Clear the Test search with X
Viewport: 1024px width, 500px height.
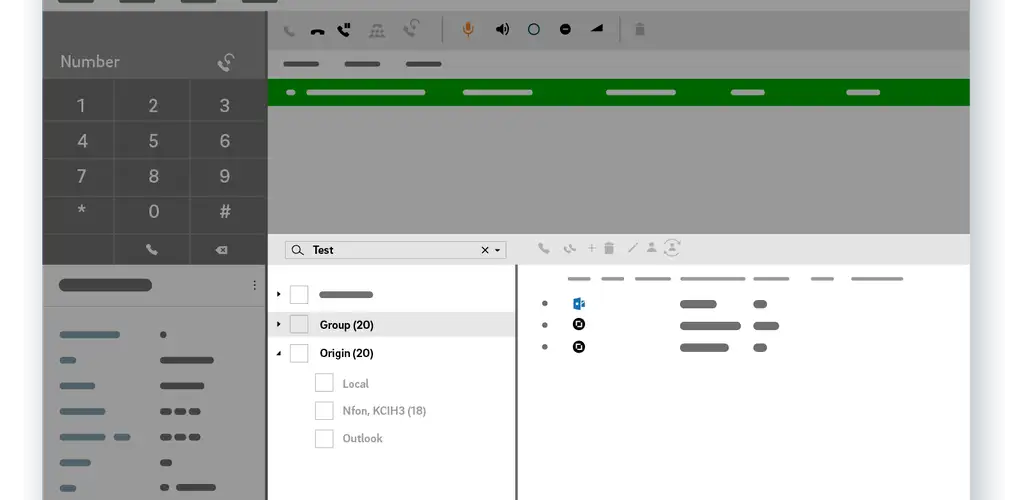(485, 250)
